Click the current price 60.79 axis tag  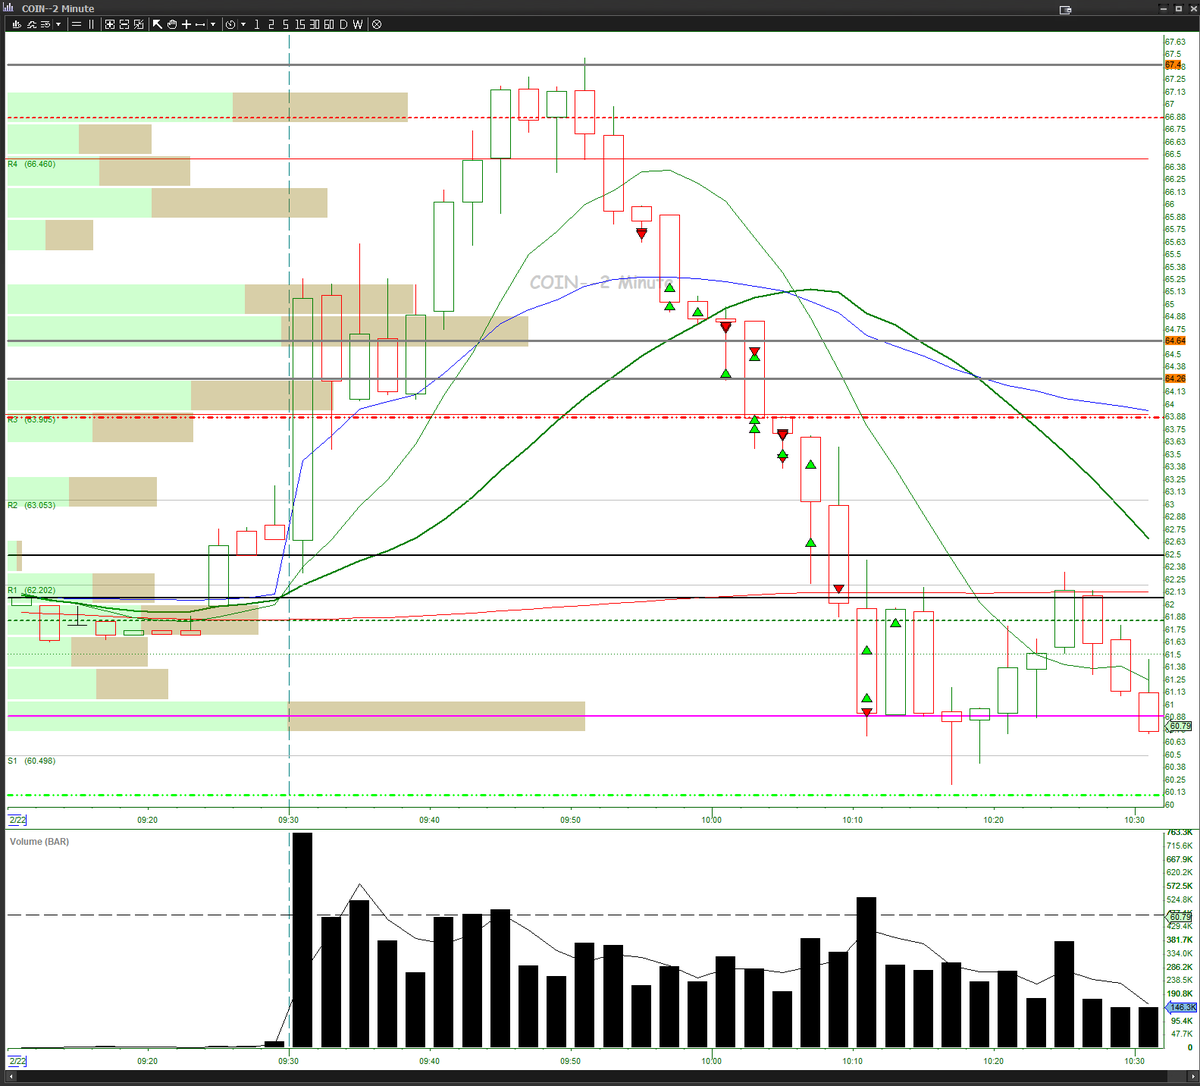pyautogui.click(x=1179, y=727)
